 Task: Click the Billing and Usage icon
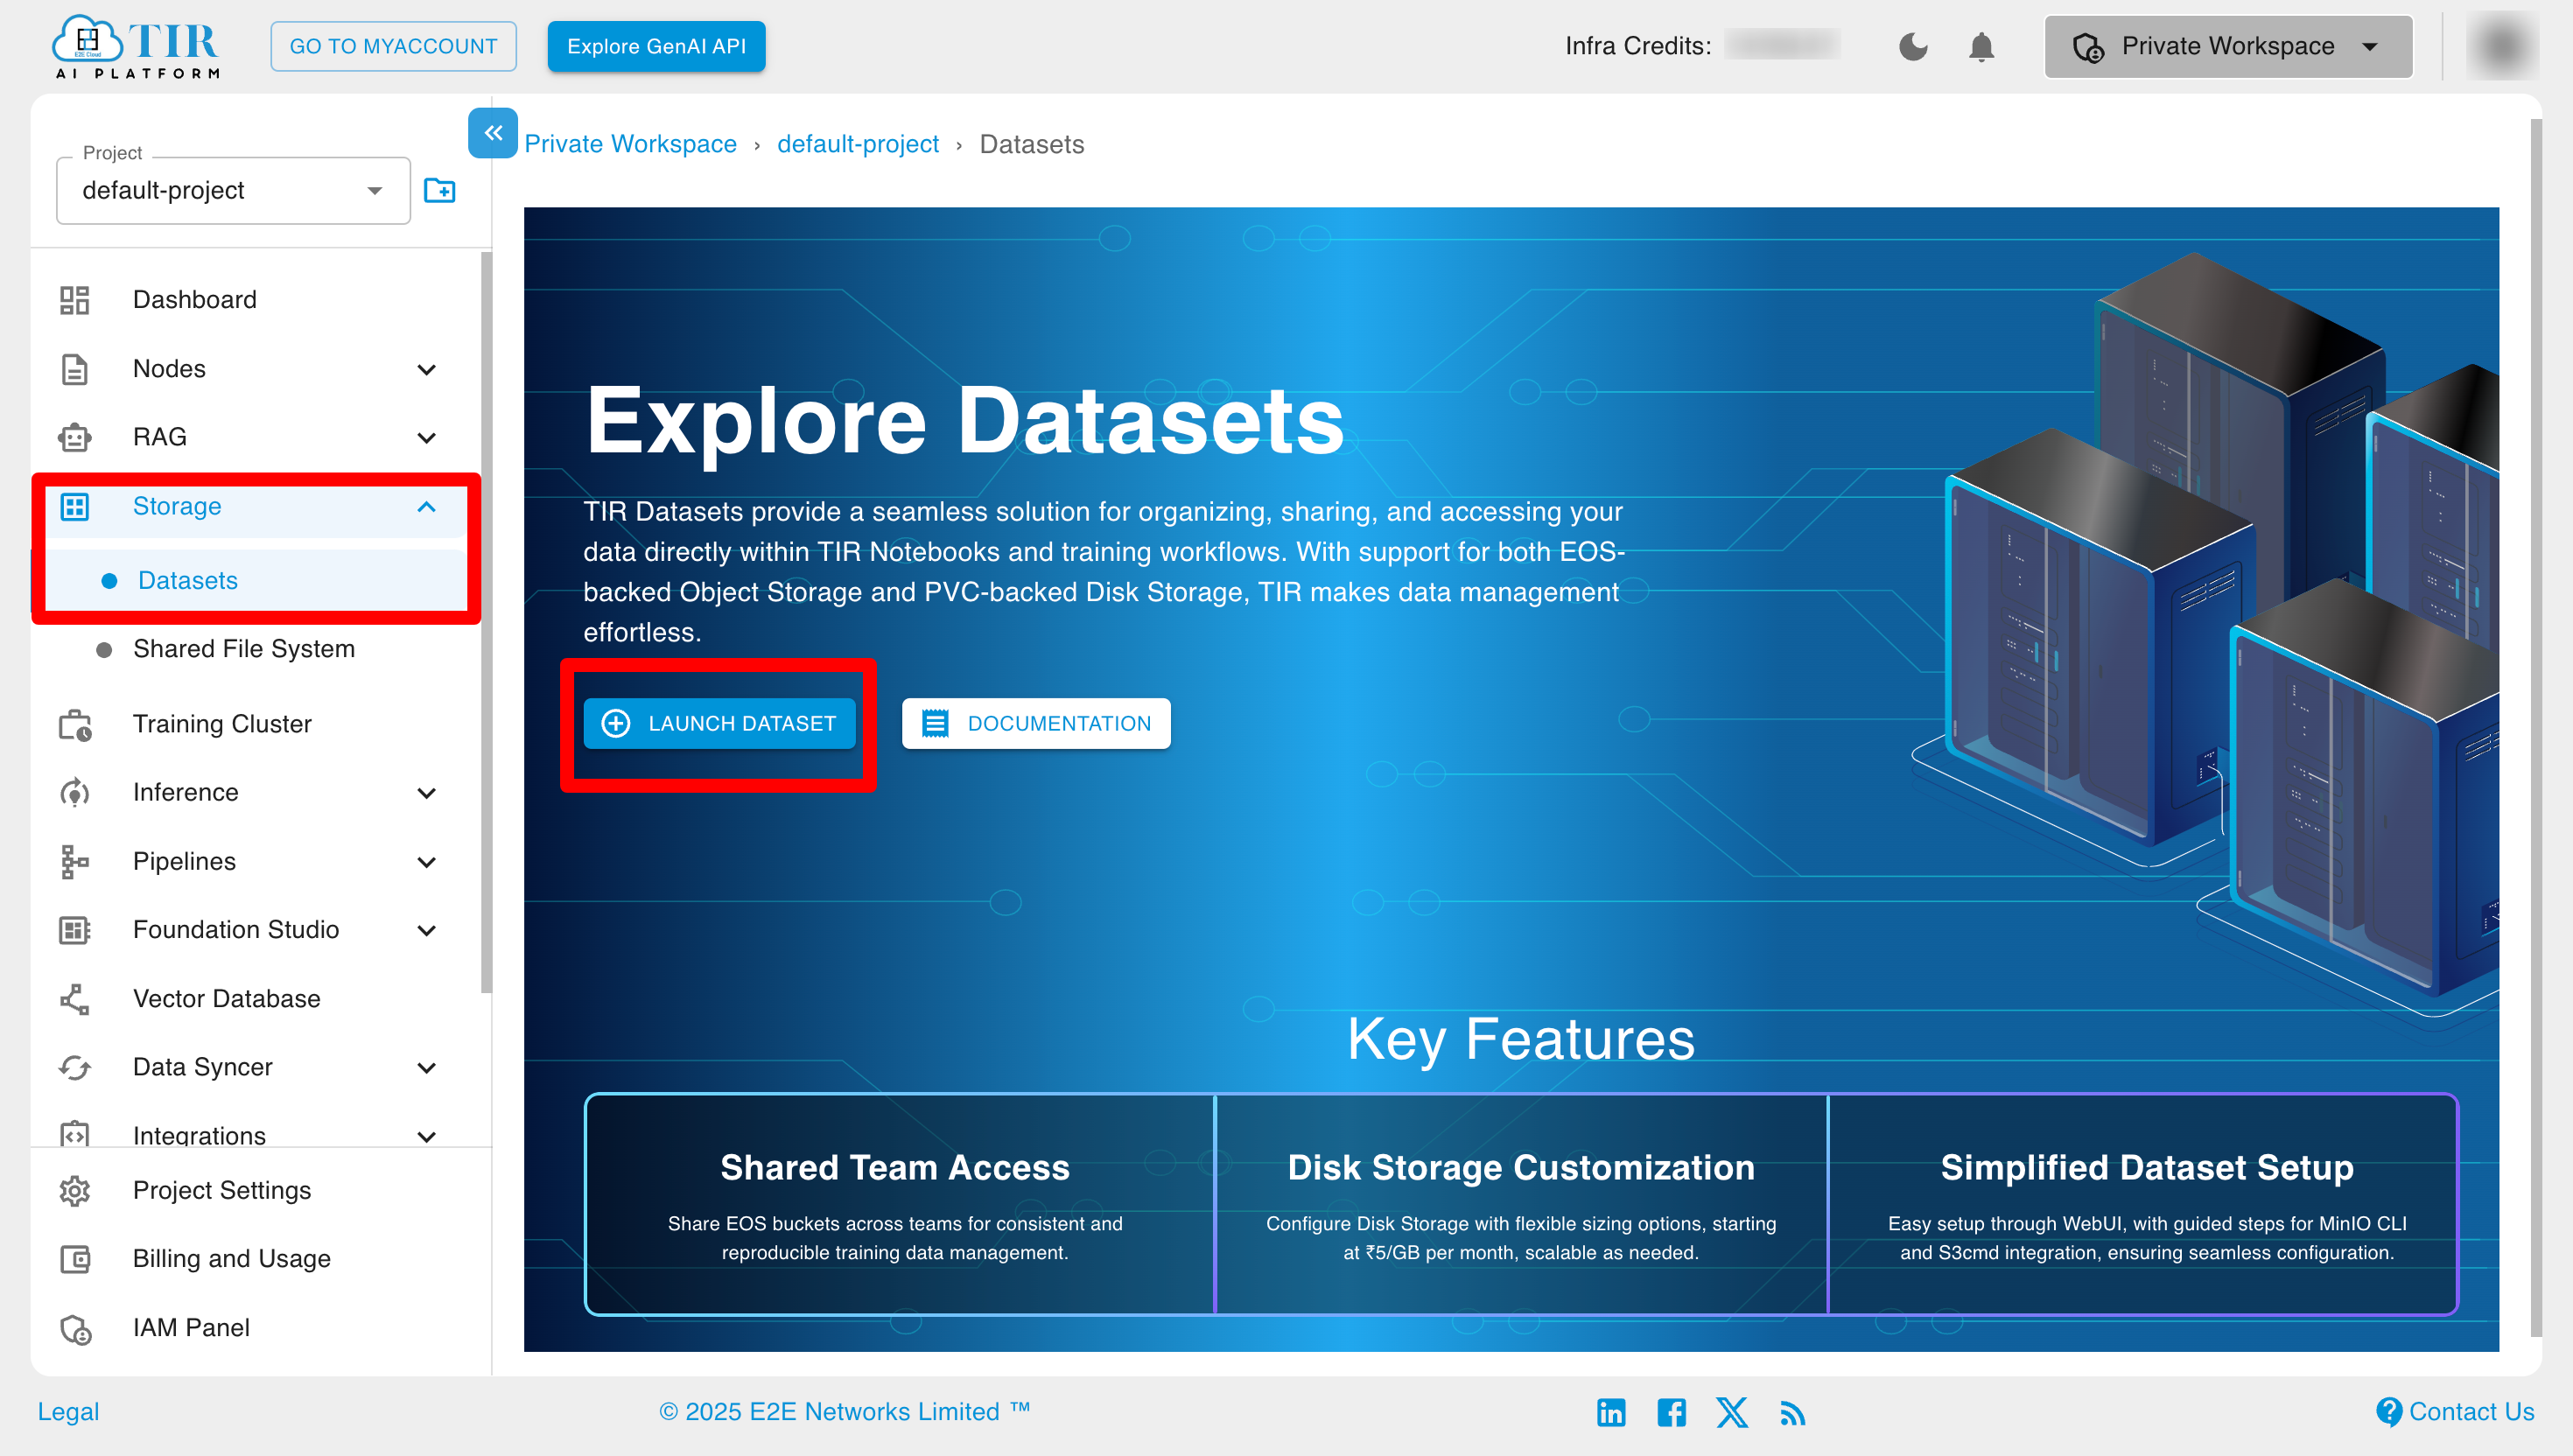76,1258
